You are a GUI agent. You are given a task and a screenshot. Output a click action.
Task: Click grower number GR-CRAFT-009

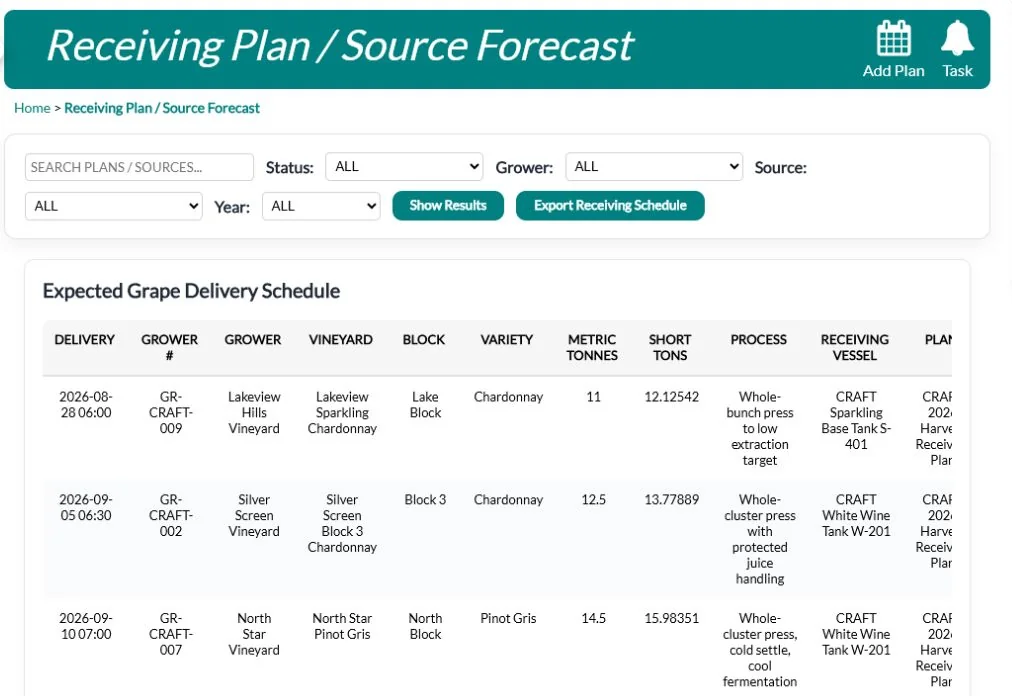click(171, 413)
